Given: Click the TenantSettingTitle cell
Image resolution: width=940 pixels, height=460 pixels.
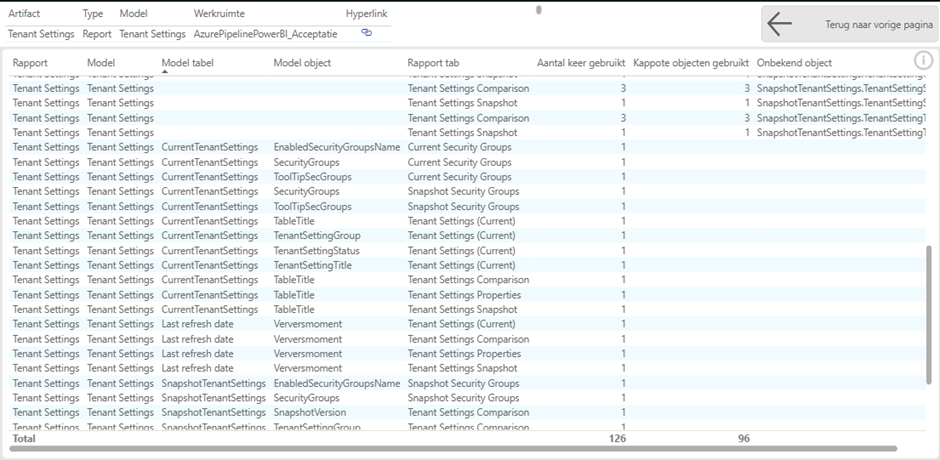Looking at the screenshot, I should (312, 265).
